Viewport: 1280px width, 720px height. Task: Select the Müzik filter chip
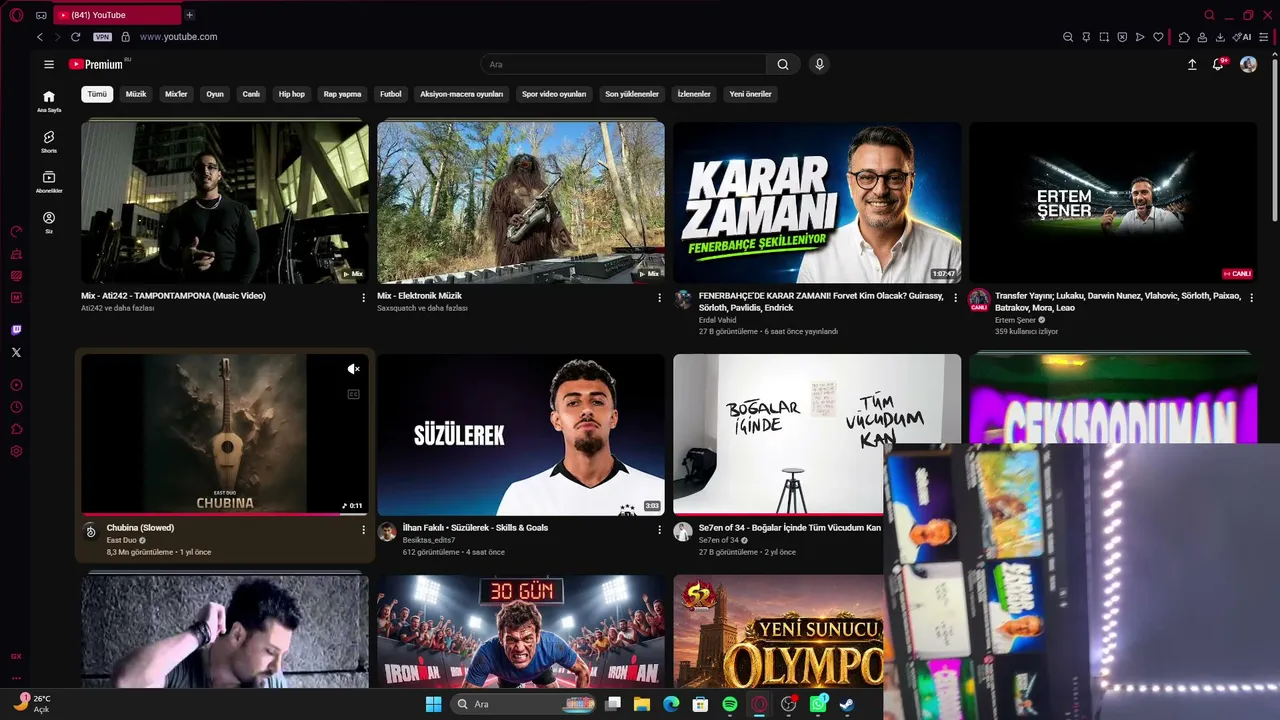click(x=136, y=94)
